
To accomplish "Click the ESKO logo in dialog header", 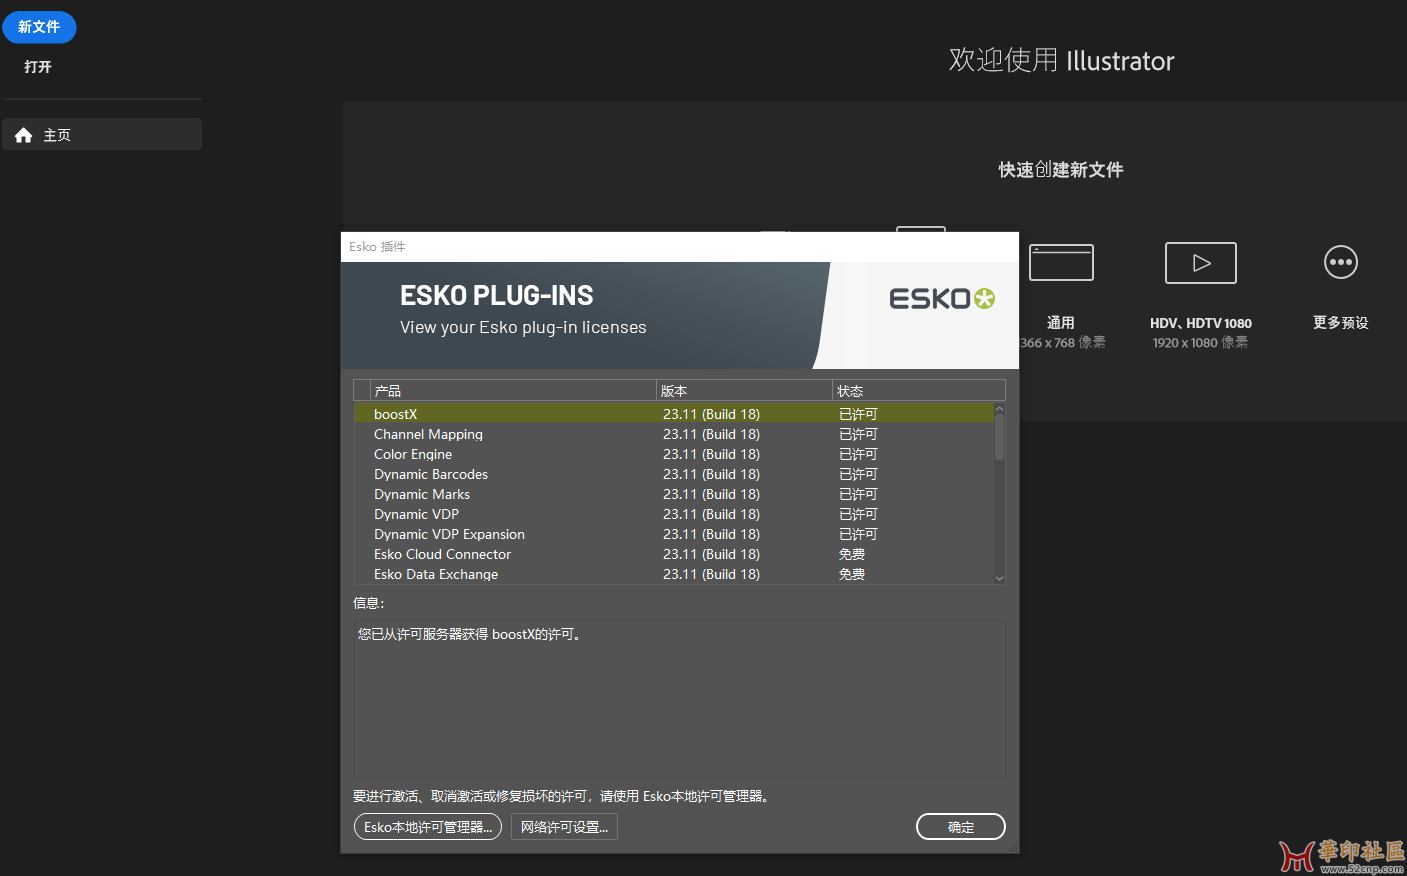I will coord(941,299).
